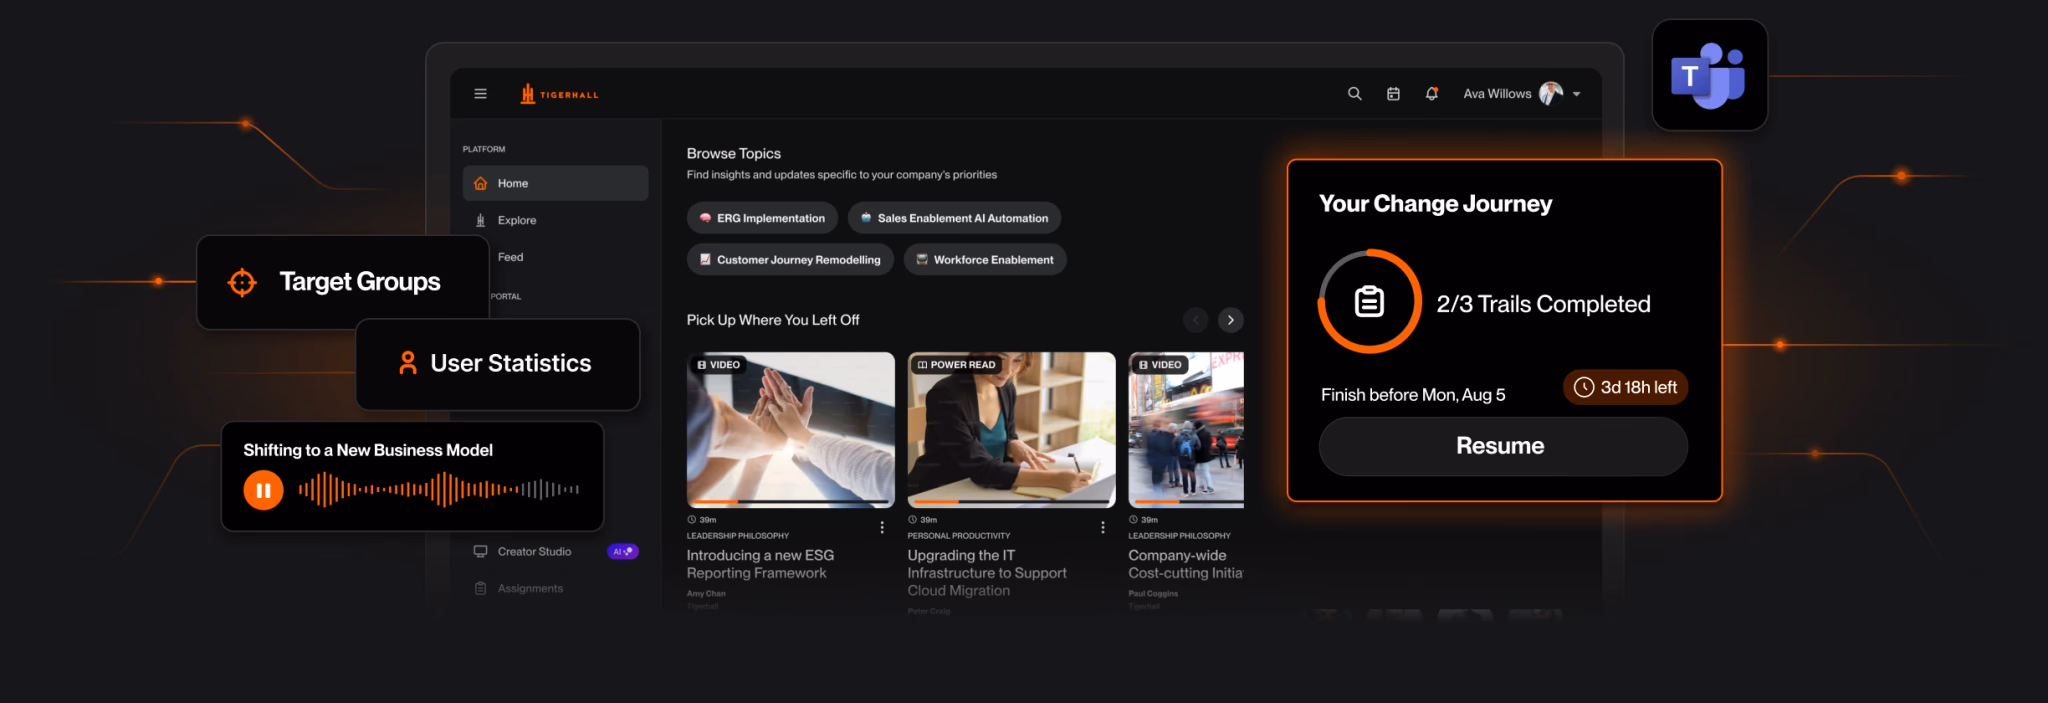Click the 3d 18h left badge
Screen dimensions: 2048x703
[x=1625, y=387]
